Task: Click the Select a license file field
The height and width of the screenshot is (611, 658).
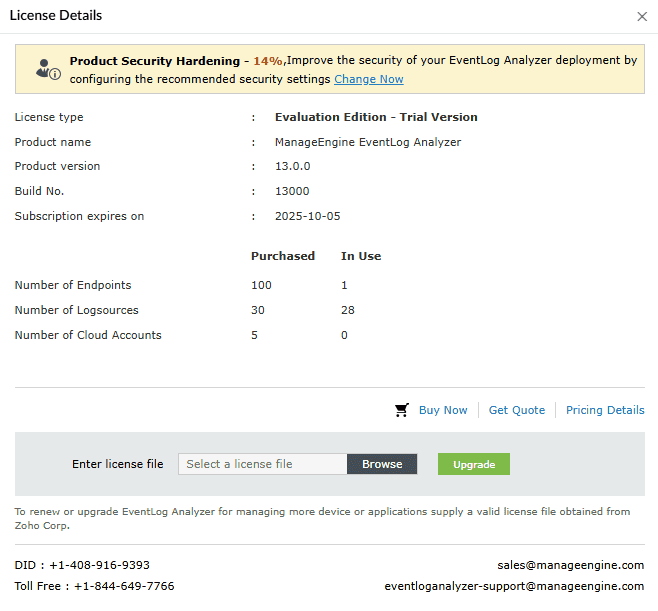Action: pos(263,464)
